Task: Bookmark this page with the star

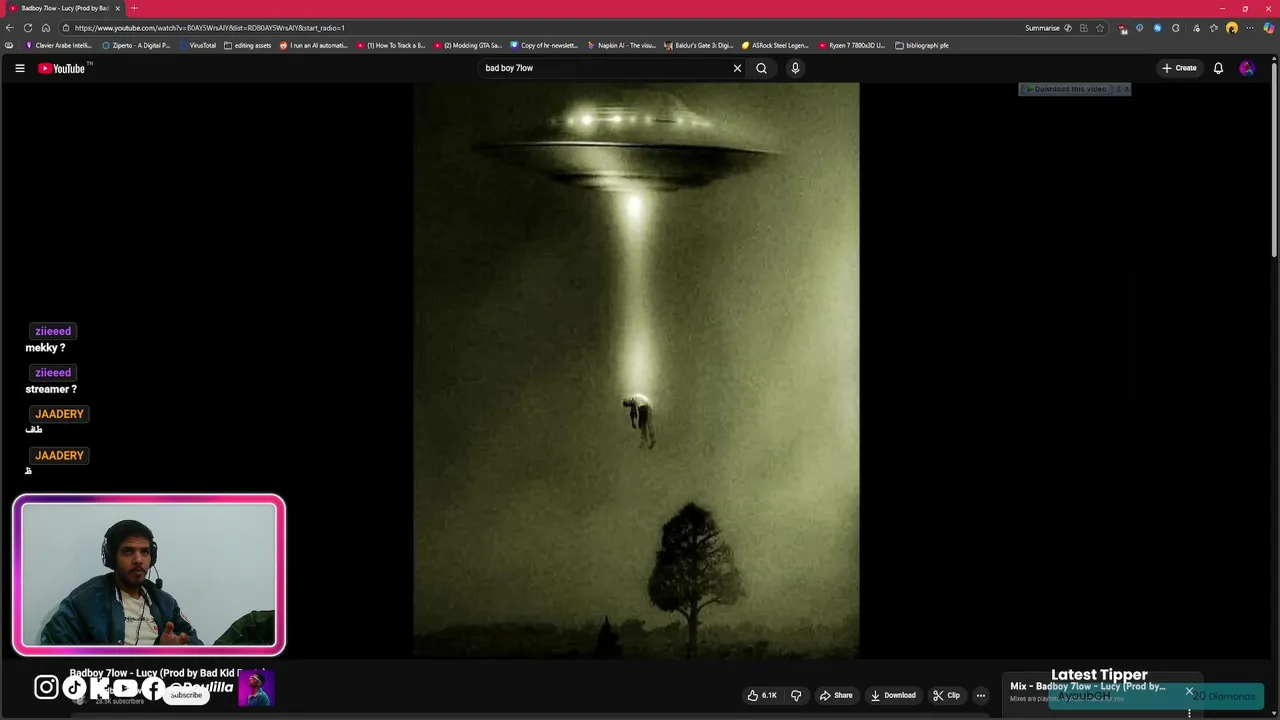Action: (1100, 28)
